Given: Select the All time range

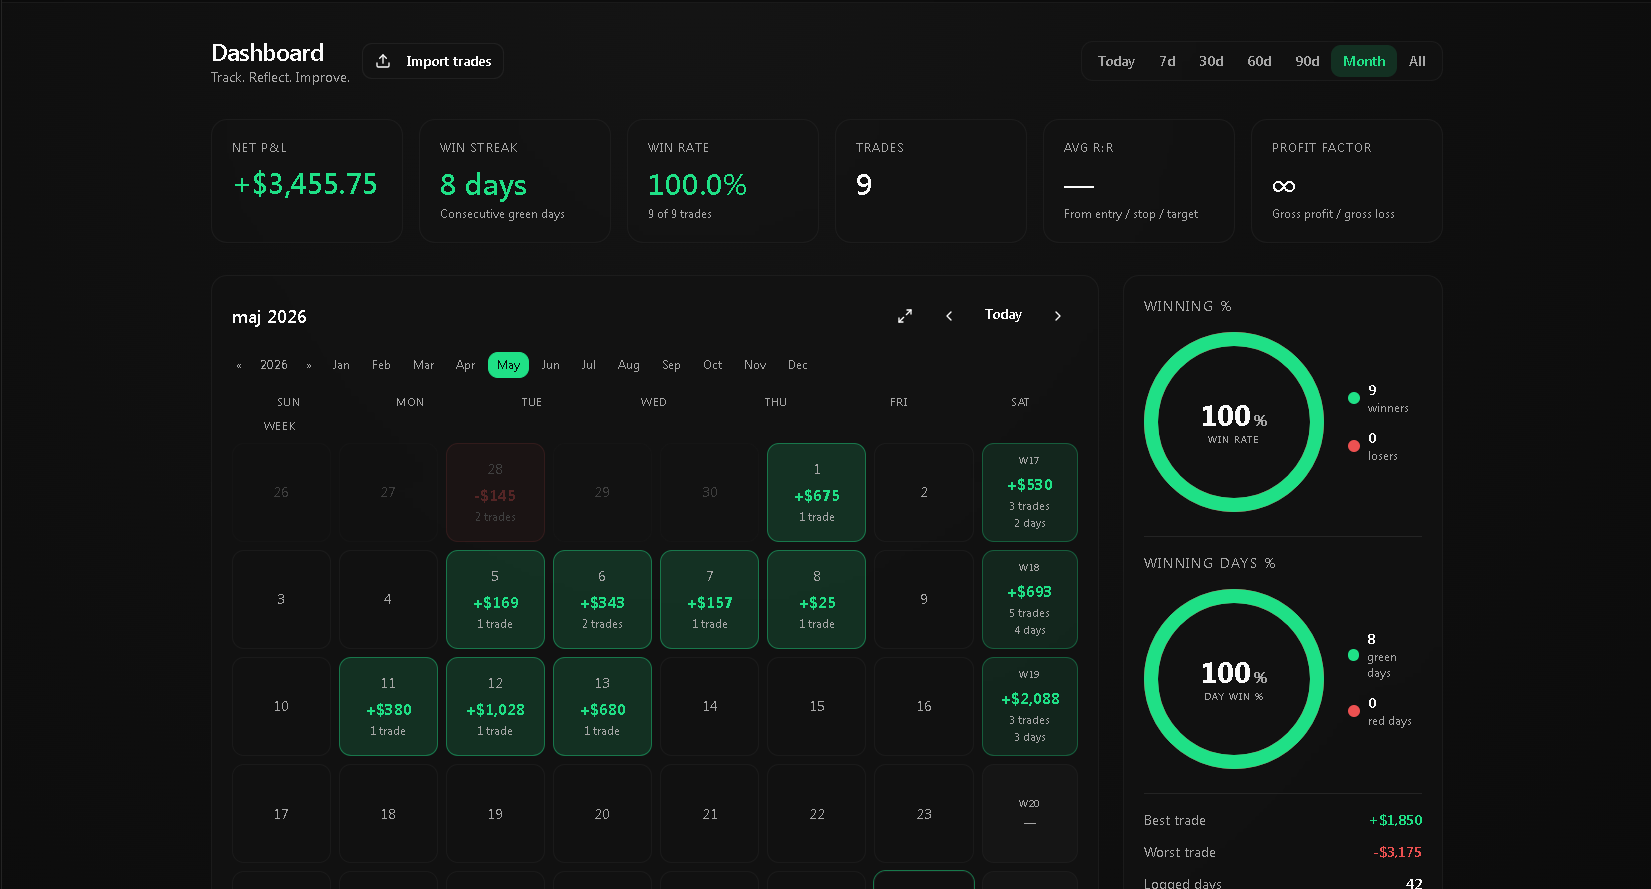Looking at the screenshot, I should click(x=1417, y=61).
